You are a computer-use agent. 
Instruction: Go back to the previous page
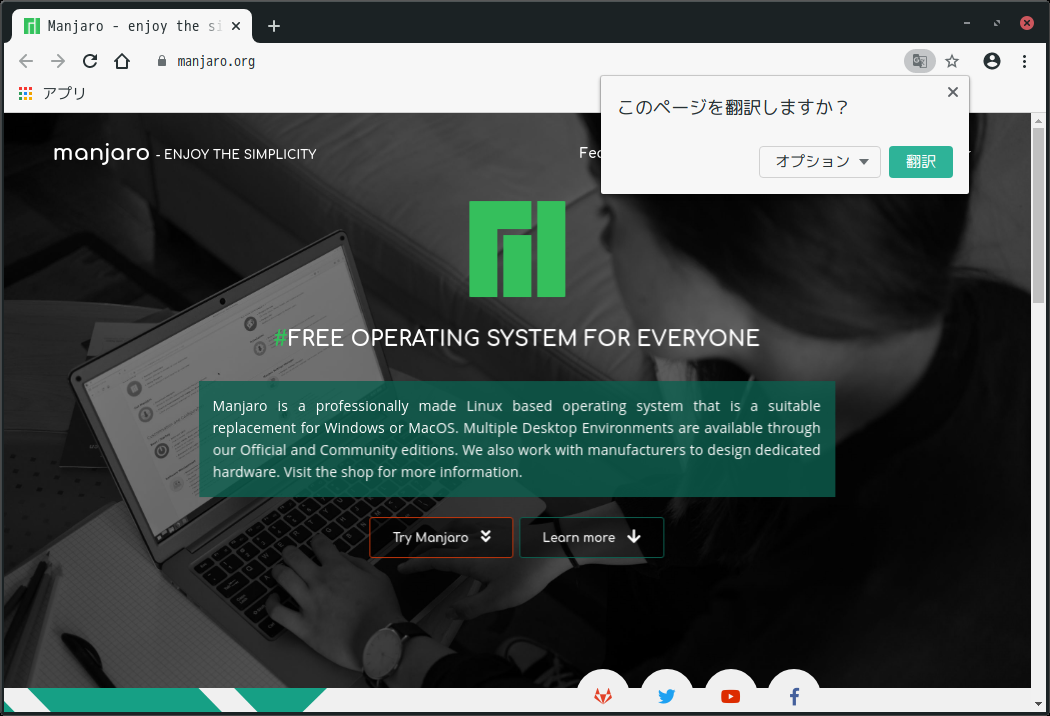(x=26, y=62)
